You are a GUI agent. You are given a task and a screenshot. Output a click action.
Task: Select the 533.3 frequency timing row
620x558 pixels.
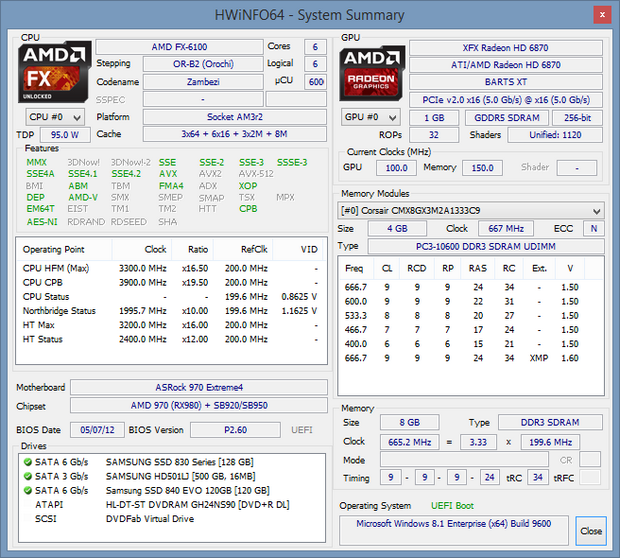click(x=471, y=316)
